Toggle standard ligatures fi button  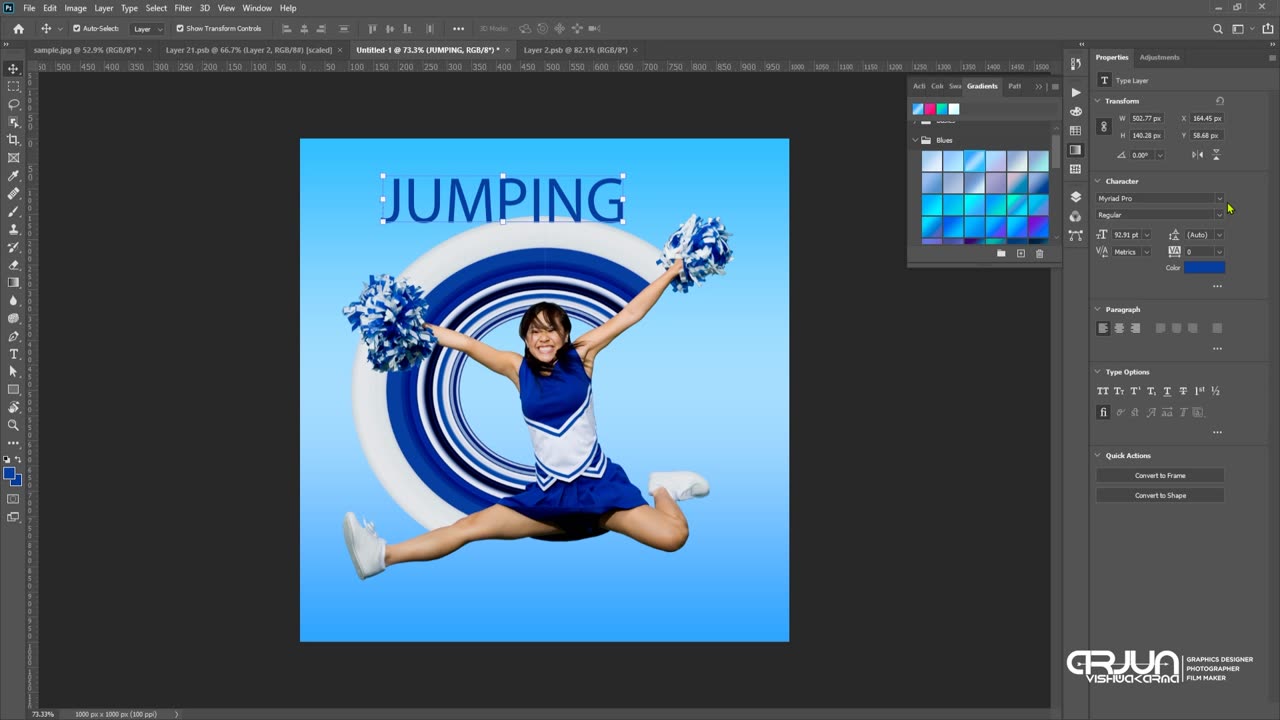[1103, 412]
